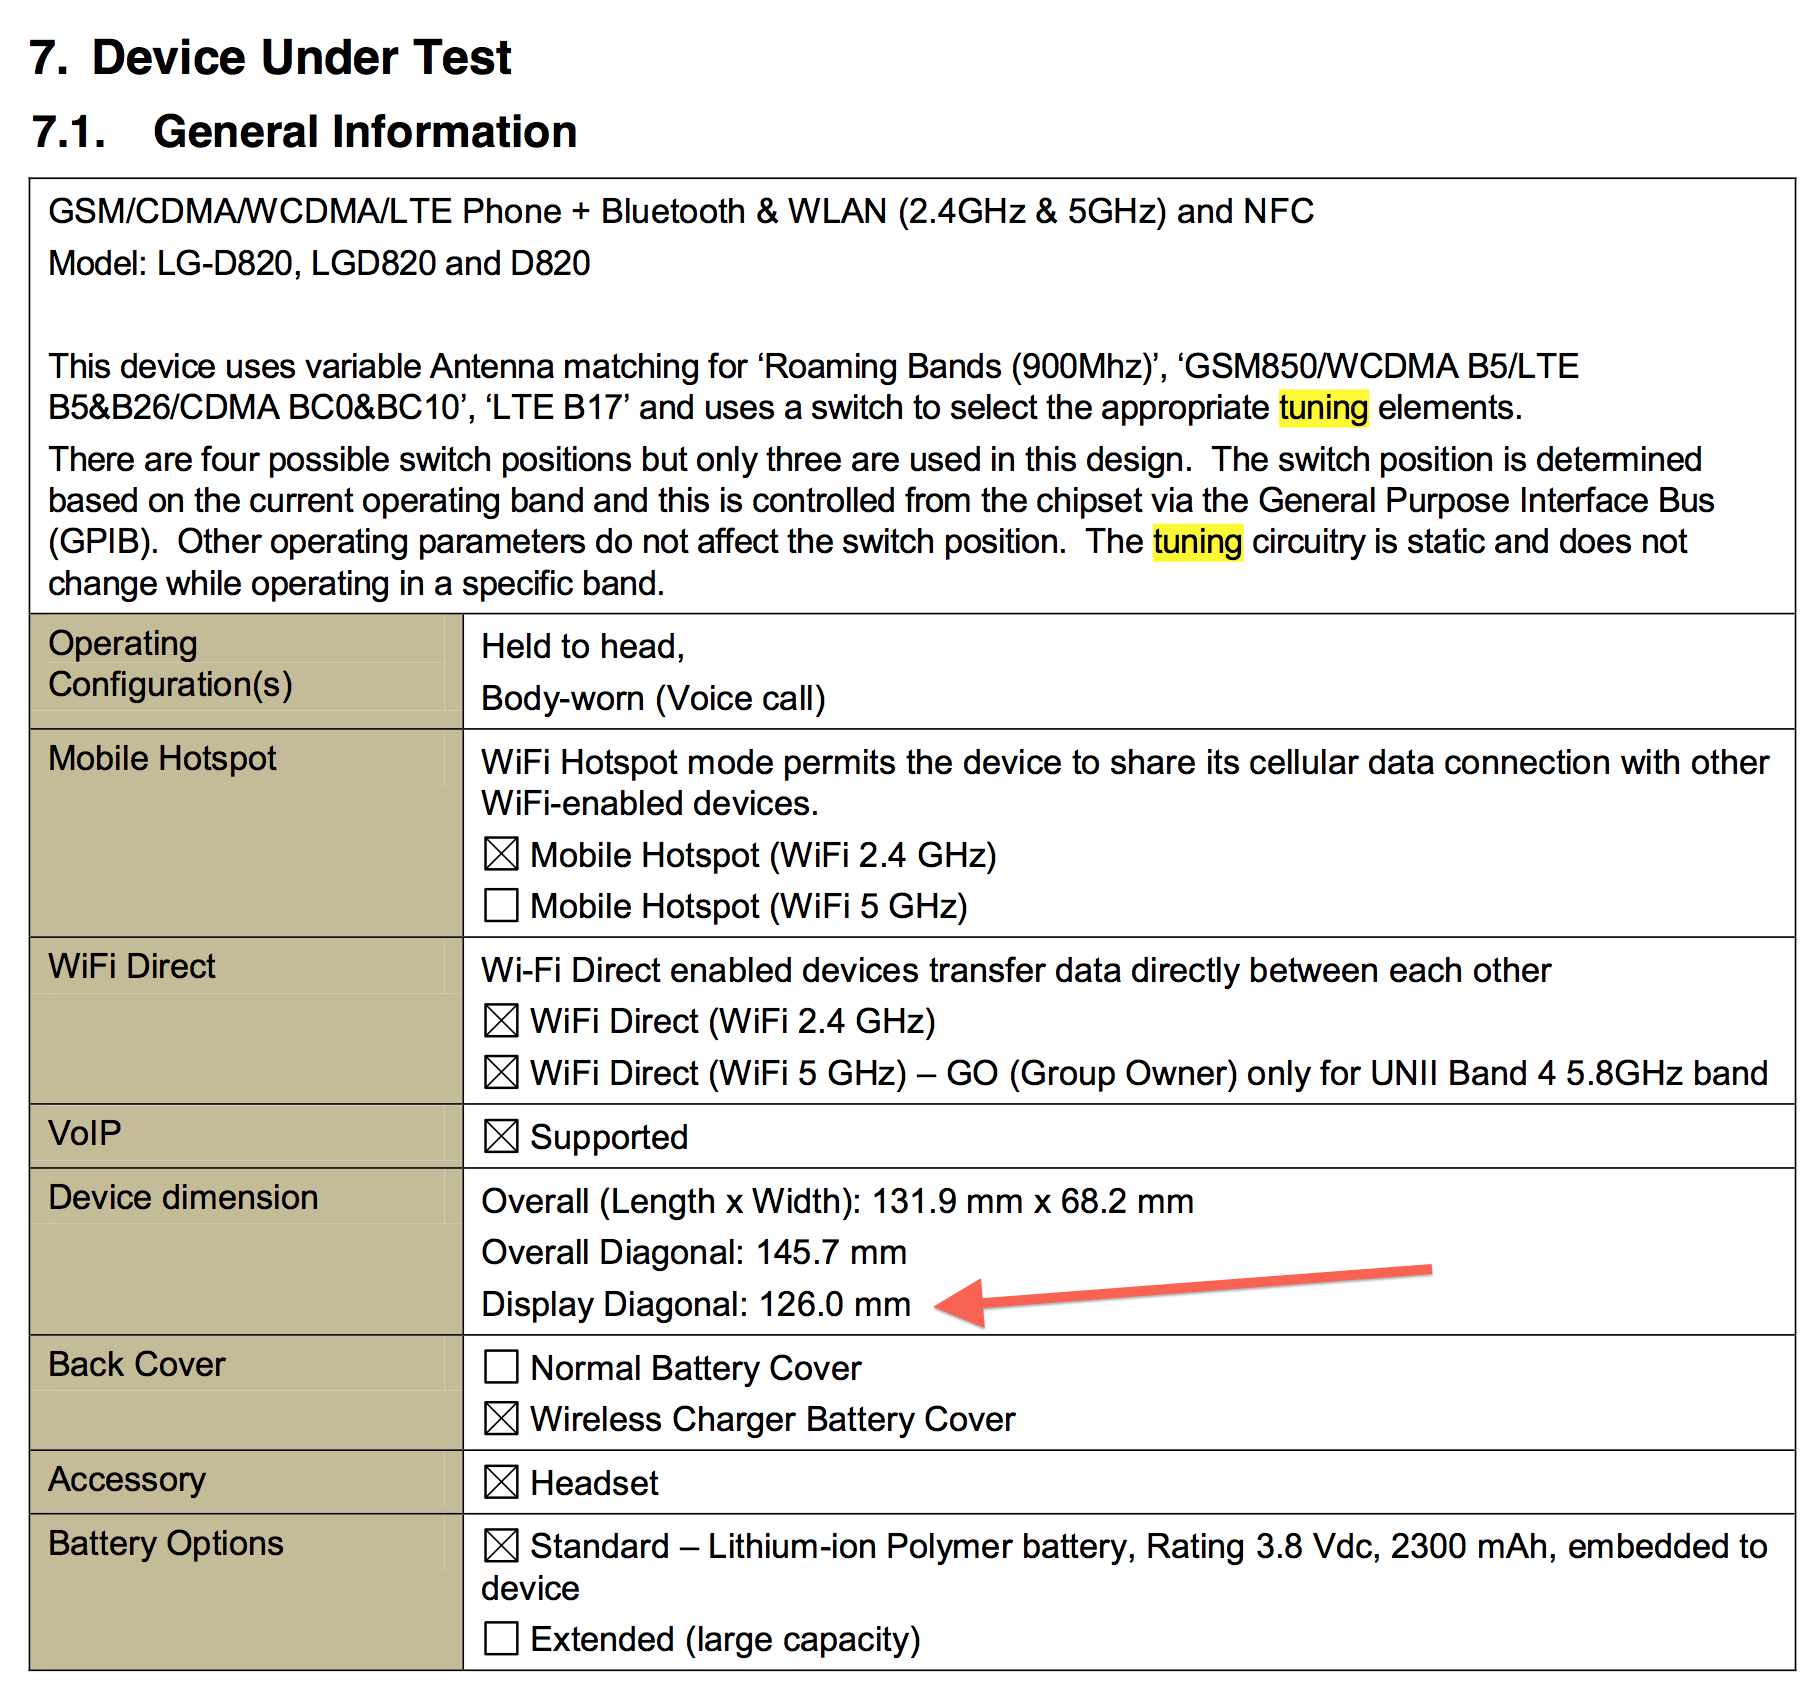Screen dimensions: 1816x1688
Task: Check the Mobile Hotspot WiFi 2.4 GHz box
Action: pos(500,855)
